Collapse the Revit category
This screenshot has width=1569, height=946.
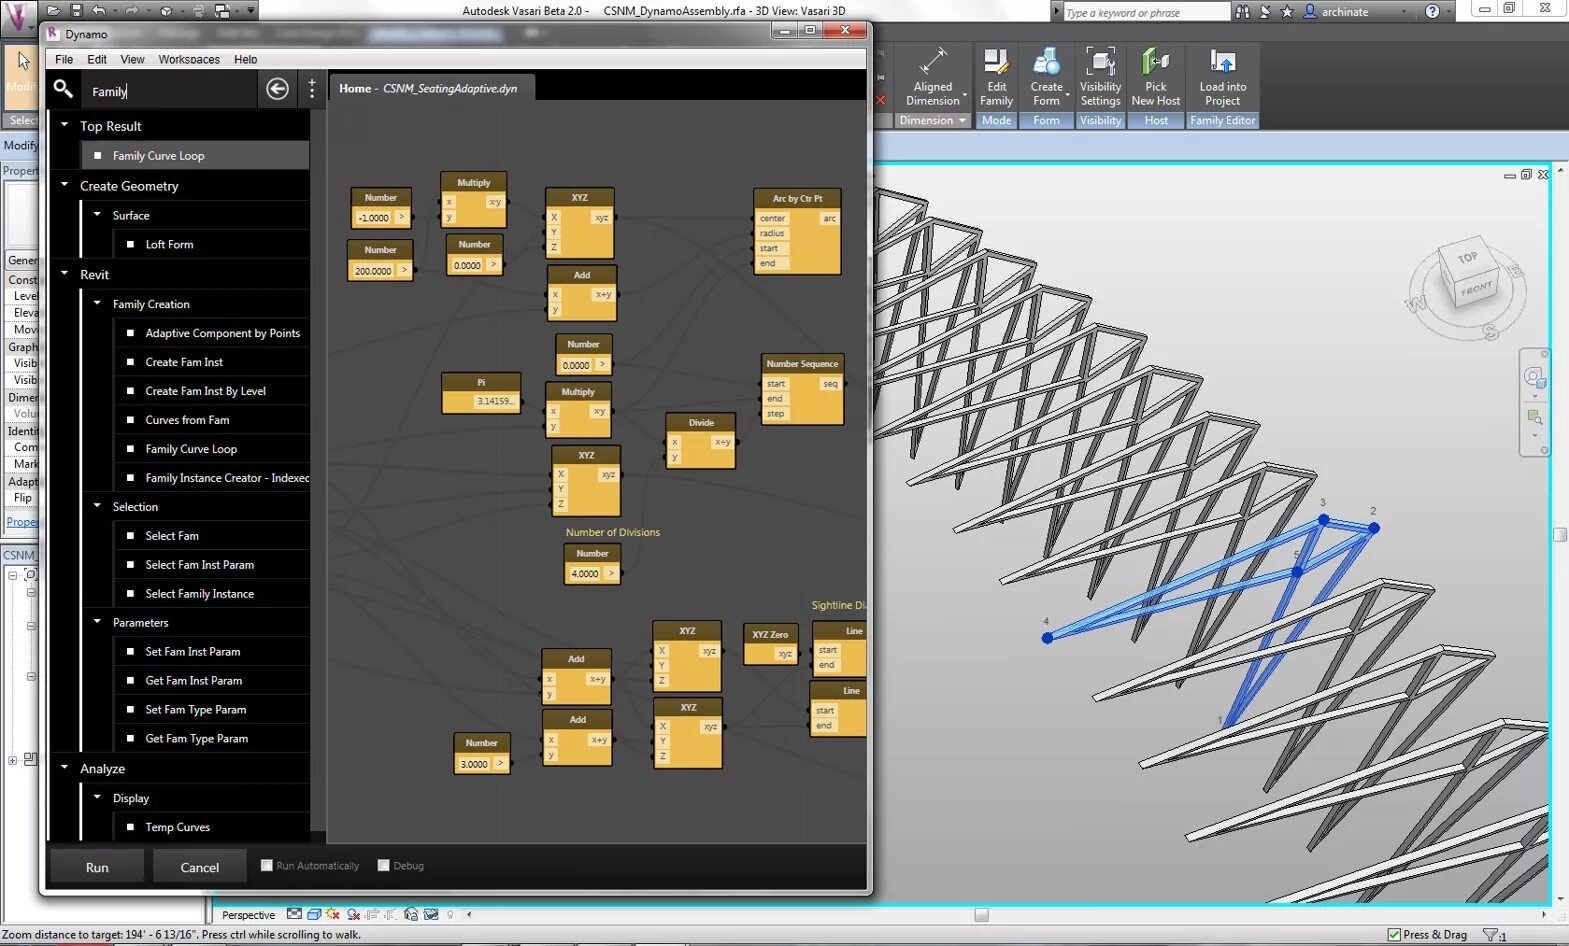click(65, 273)
